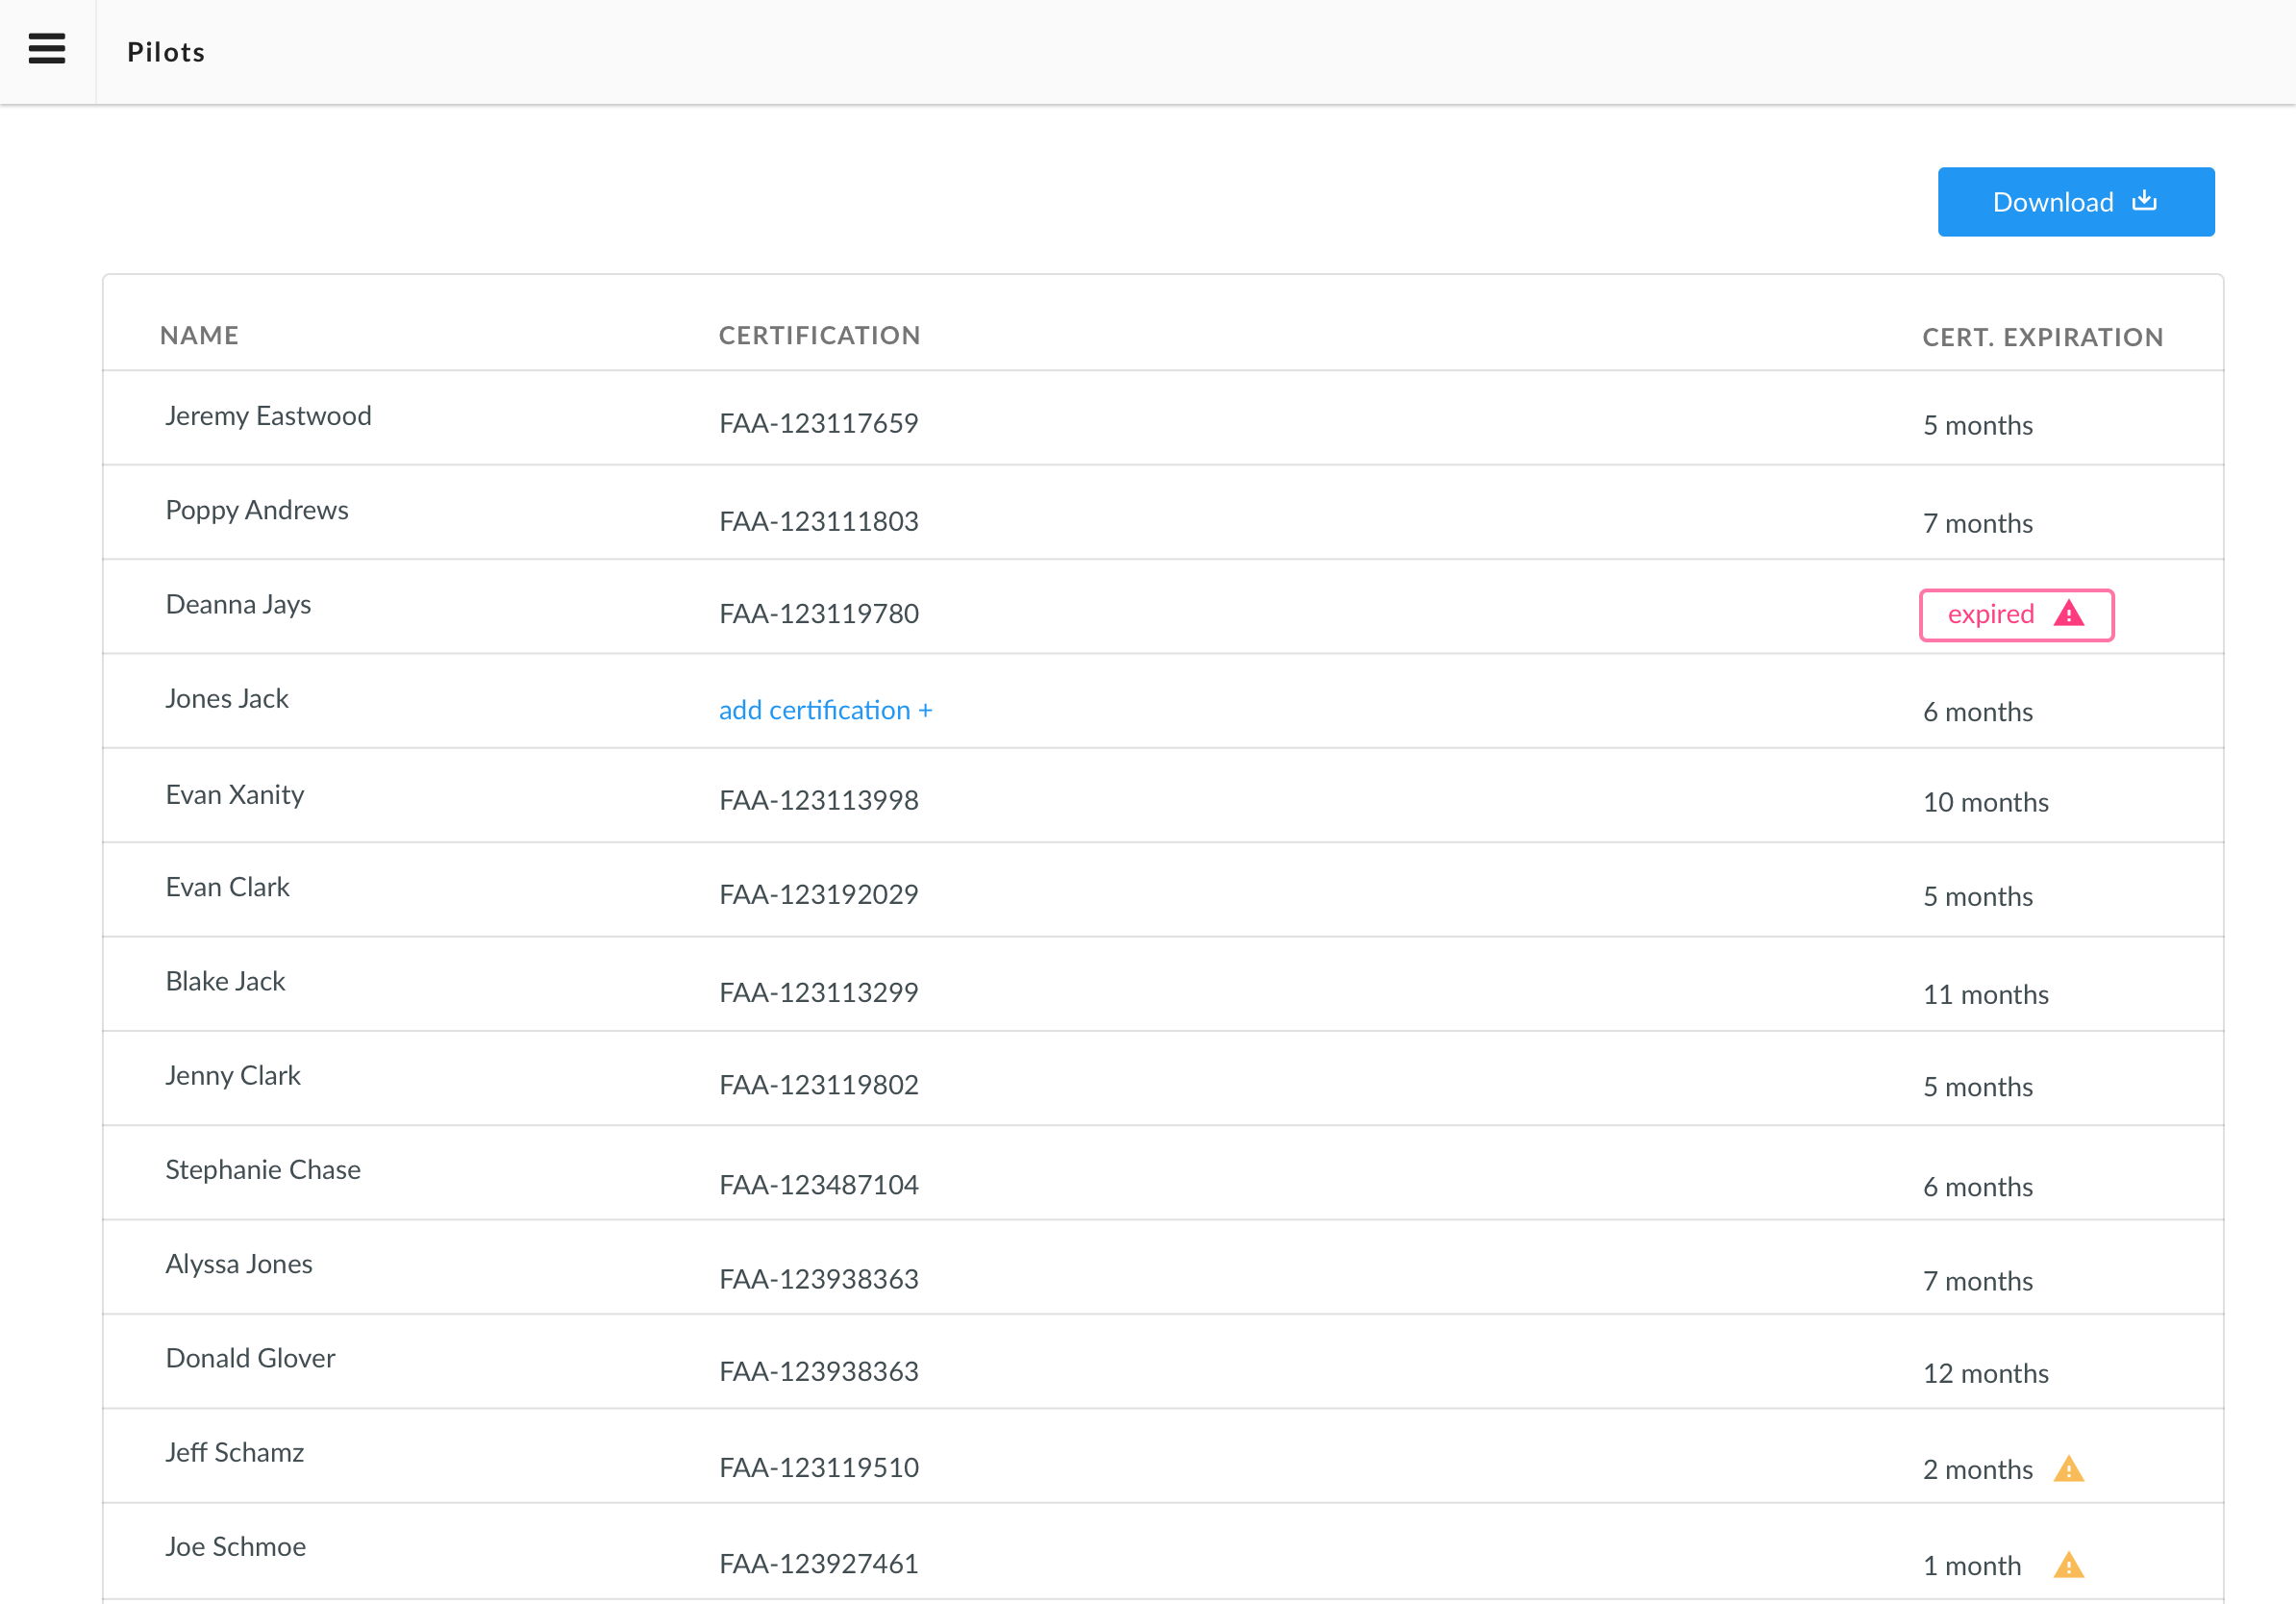Select pilot Donald Glover
Screen dimensions: 2296x1604
pyautogui.click(x=250, y=1358)
